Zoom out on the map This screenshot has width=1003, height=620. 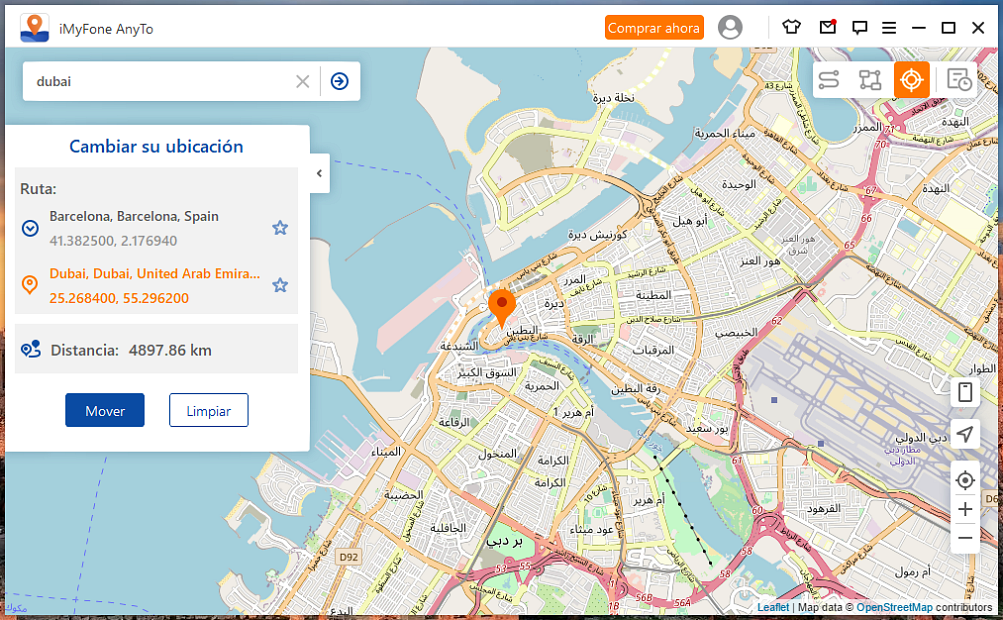965,538
